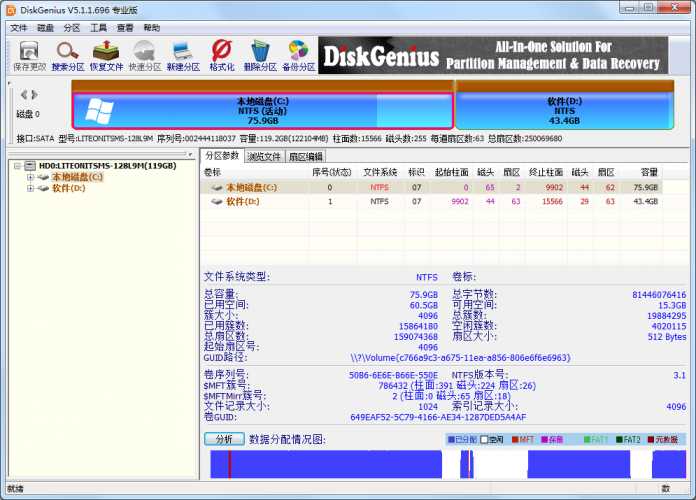This screenshot has width=696, height=500.
Task: Open the 分区 menu
Action: [72, 28]
